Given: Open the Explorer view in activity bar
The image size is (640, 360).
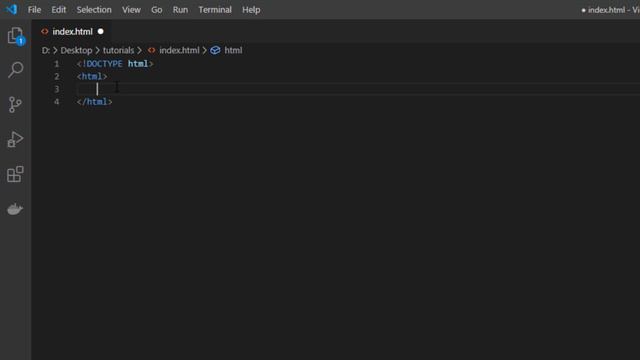Looking at the screenshot, I should pos(16,36).
